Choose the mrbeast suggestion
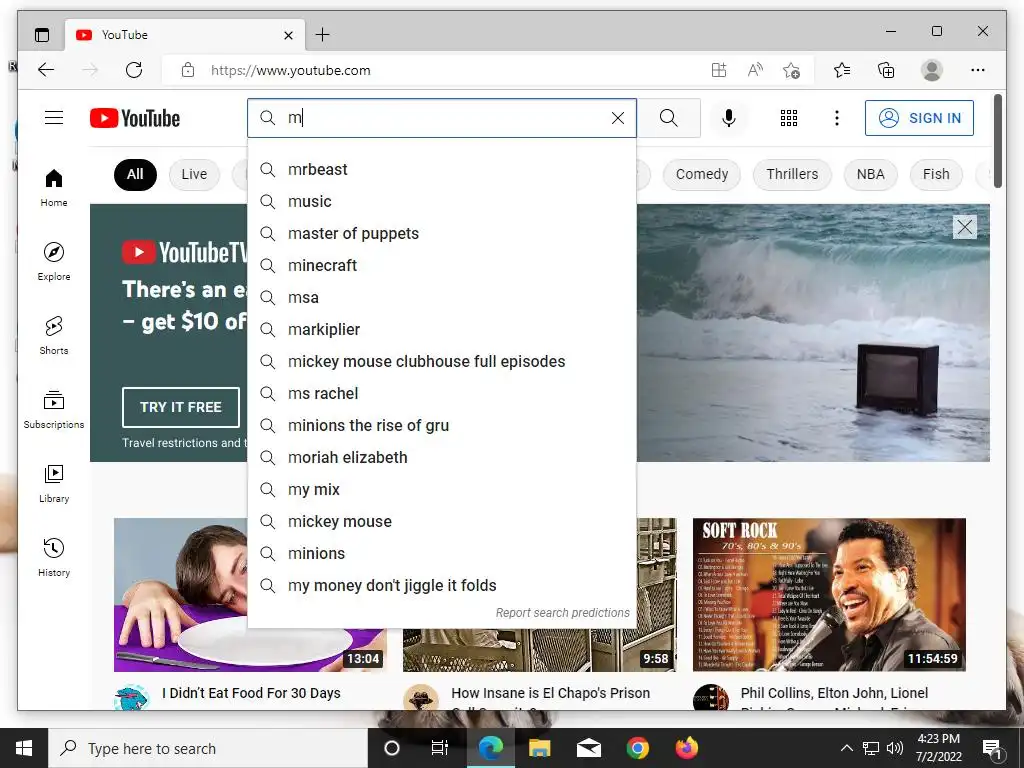Viewport: 1024px width, 768px height. 442,169
